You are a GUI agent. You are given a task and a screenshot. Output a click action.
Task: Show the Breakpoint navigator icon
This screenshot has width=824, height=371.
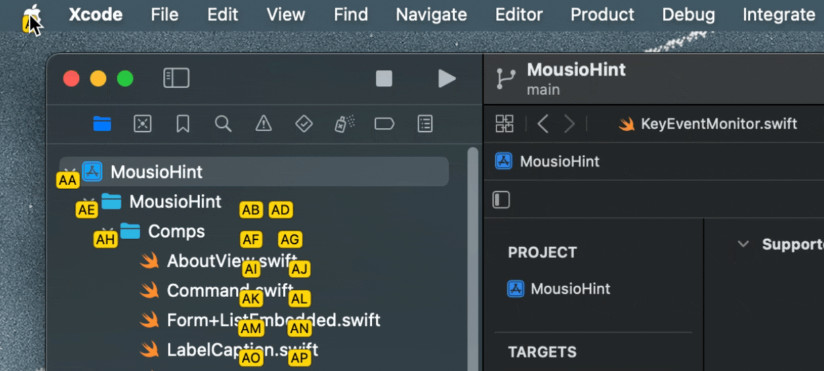coord(384,124)
